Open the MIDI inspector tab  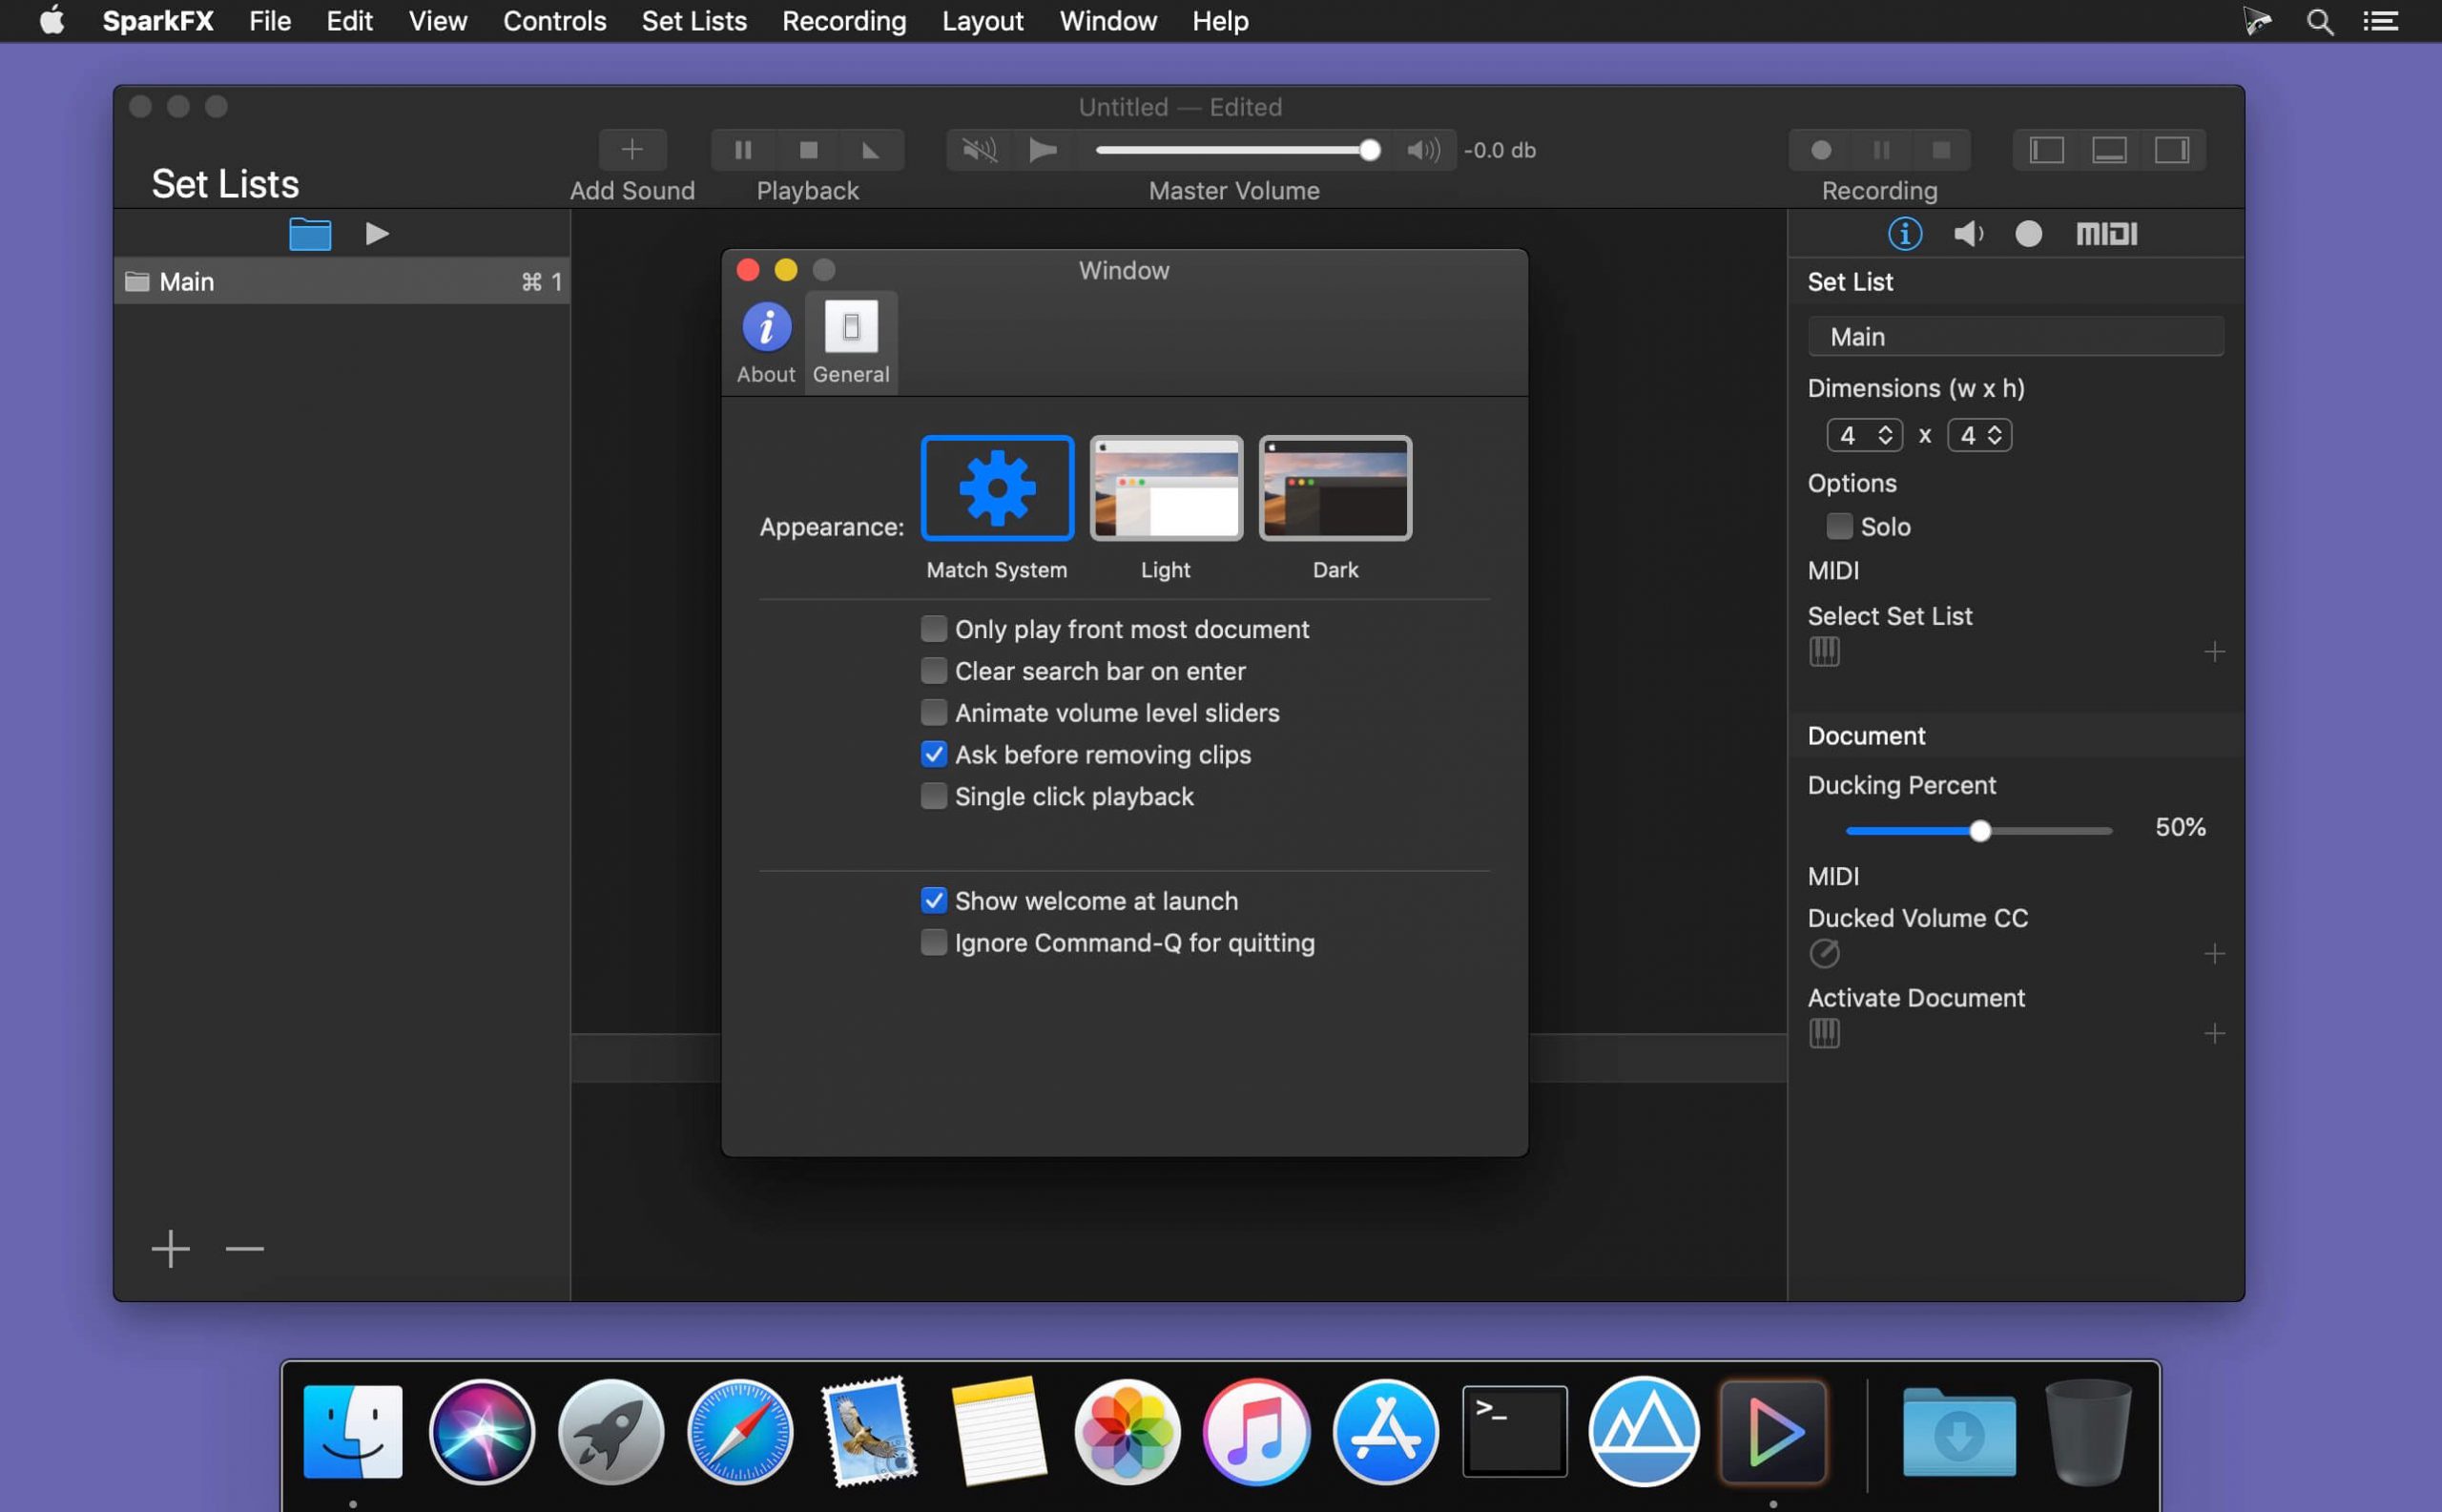(x=2106, y=234)
